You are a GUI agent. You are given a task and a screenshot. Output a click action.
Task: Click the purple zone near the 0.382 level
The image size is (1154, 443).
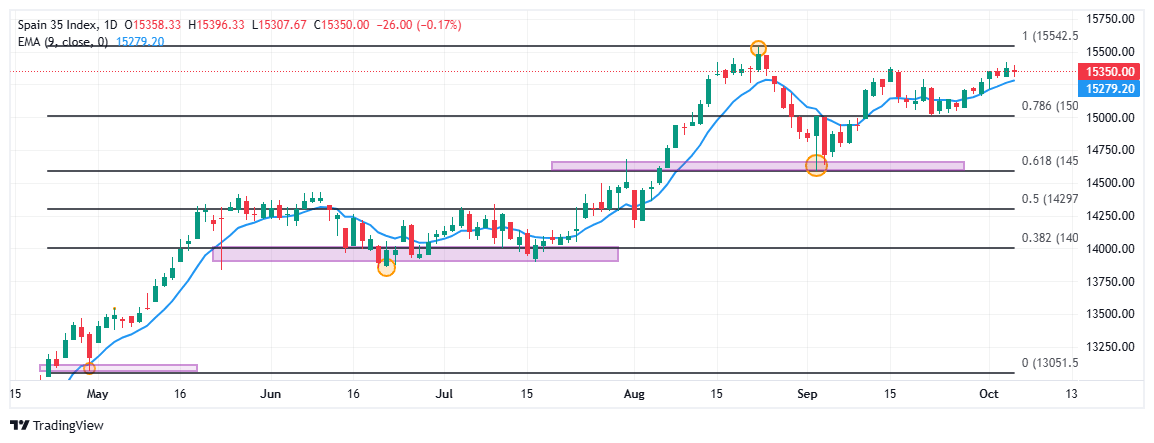(x=415, y=254)
